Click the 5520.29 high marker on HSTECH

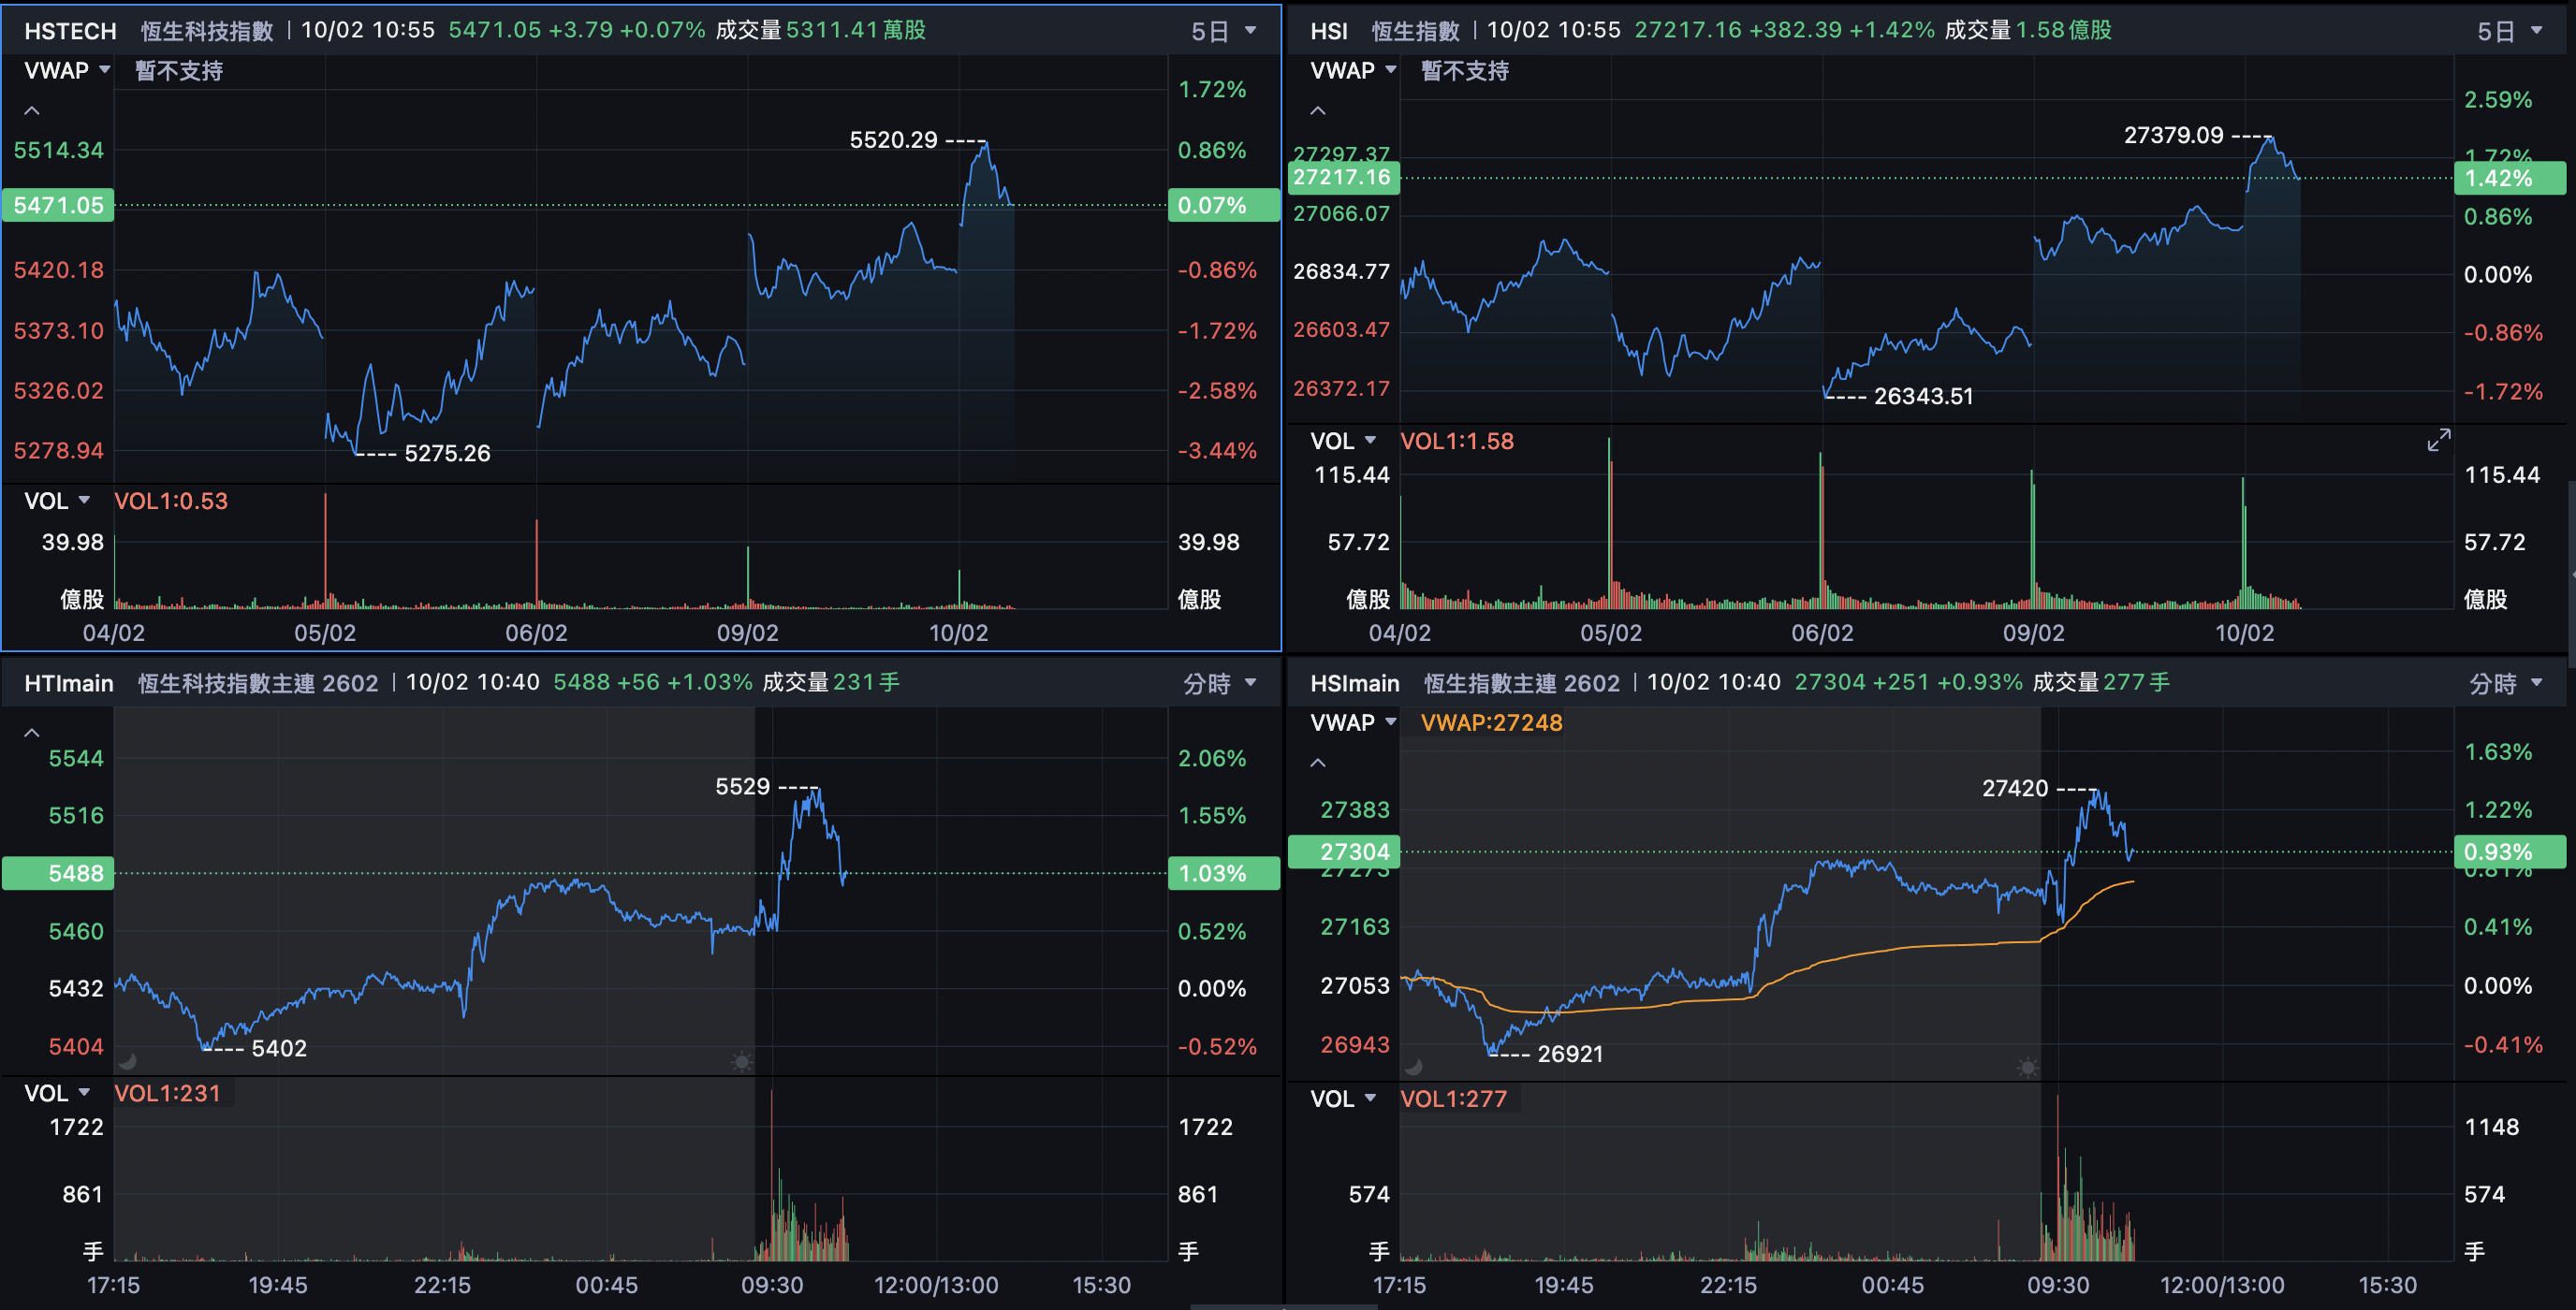893,140
